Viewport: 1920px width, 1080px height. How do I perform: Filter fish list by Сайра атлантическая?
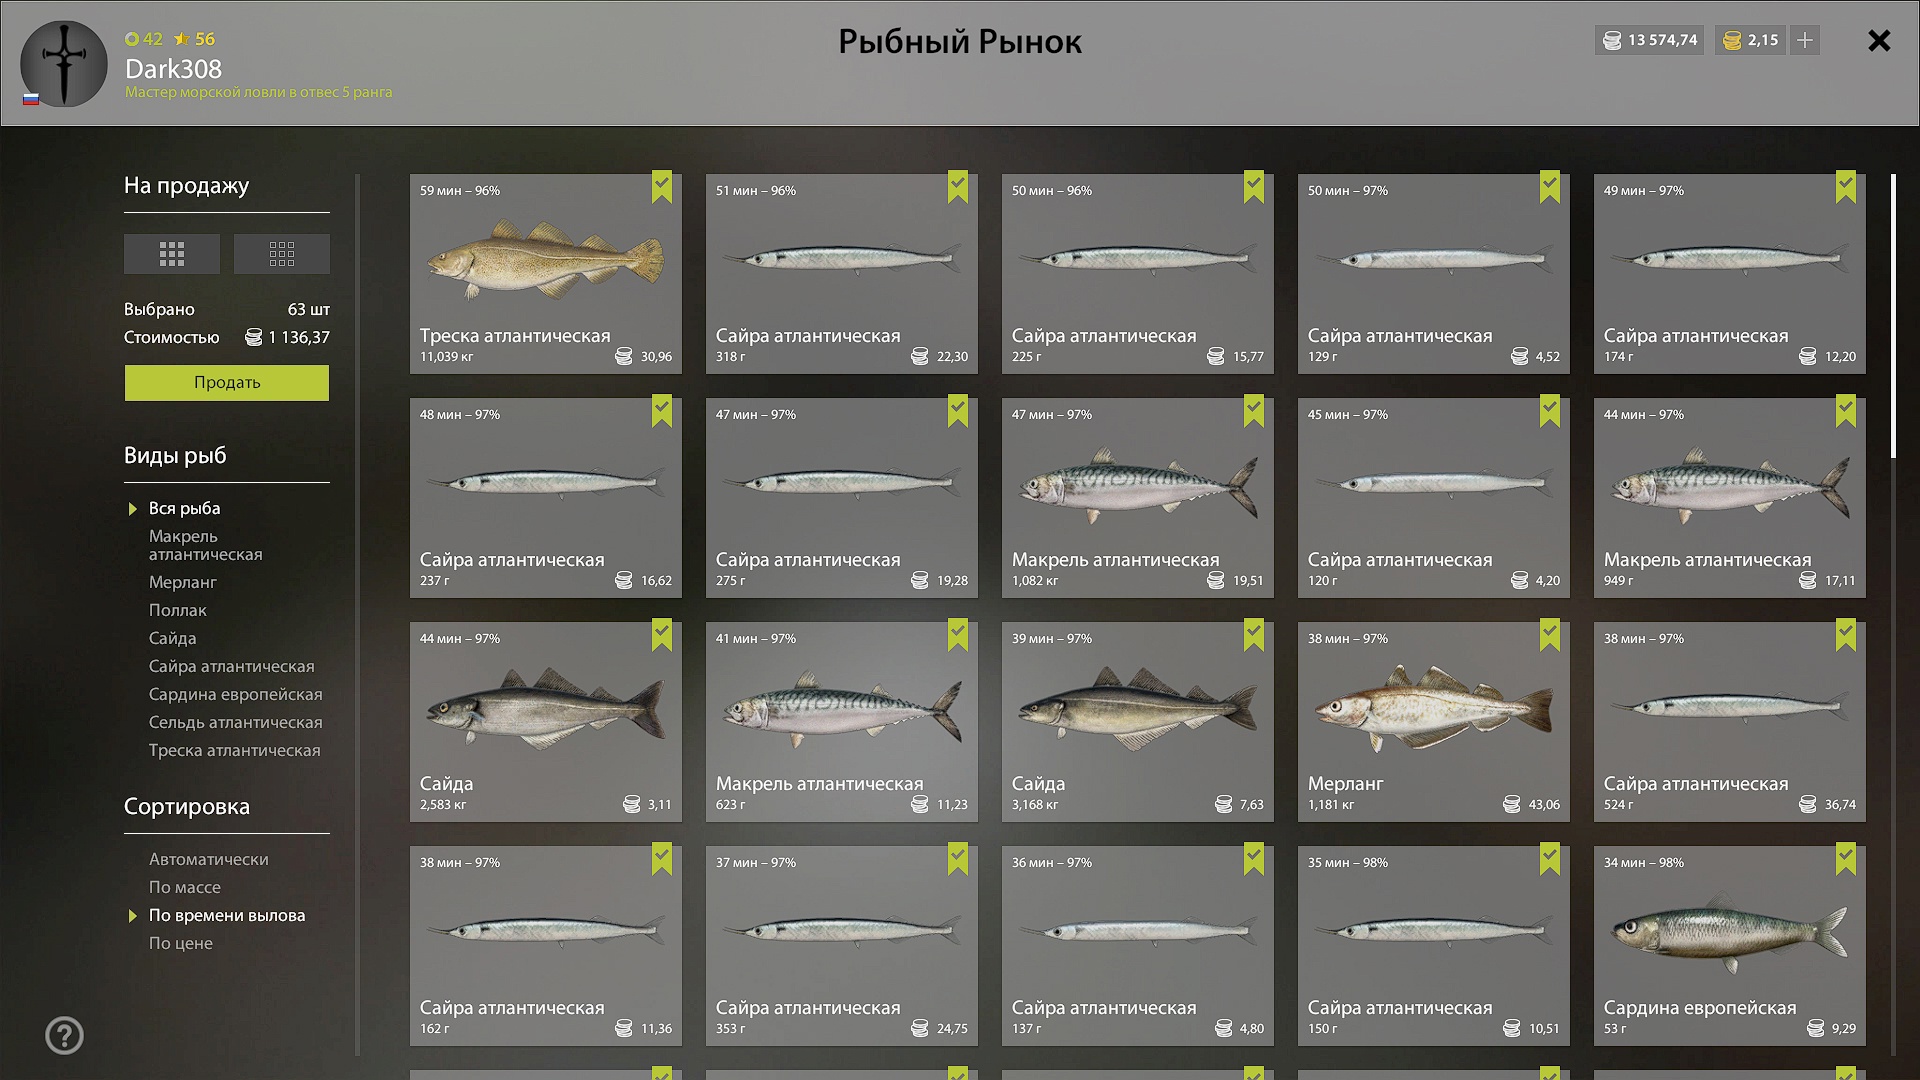(x=232, y=666)
